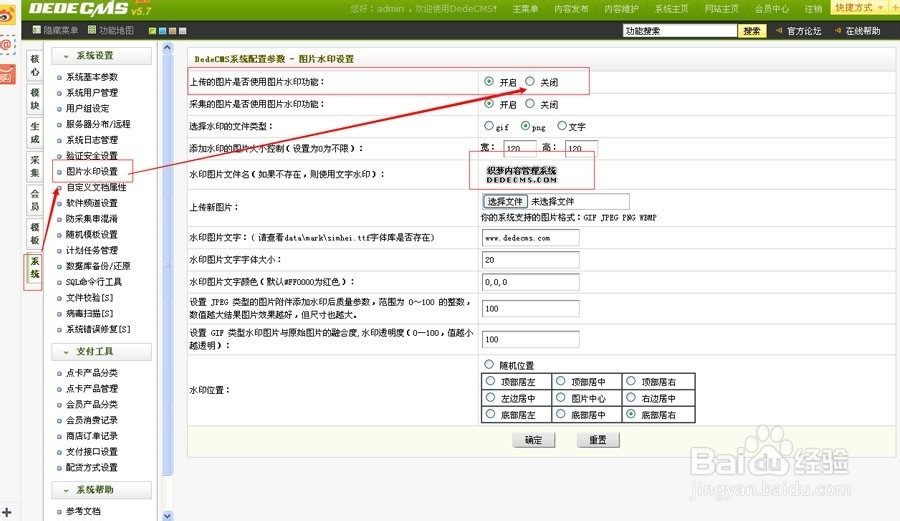Open 内容维护 in top navigation

tap(622, 9)
